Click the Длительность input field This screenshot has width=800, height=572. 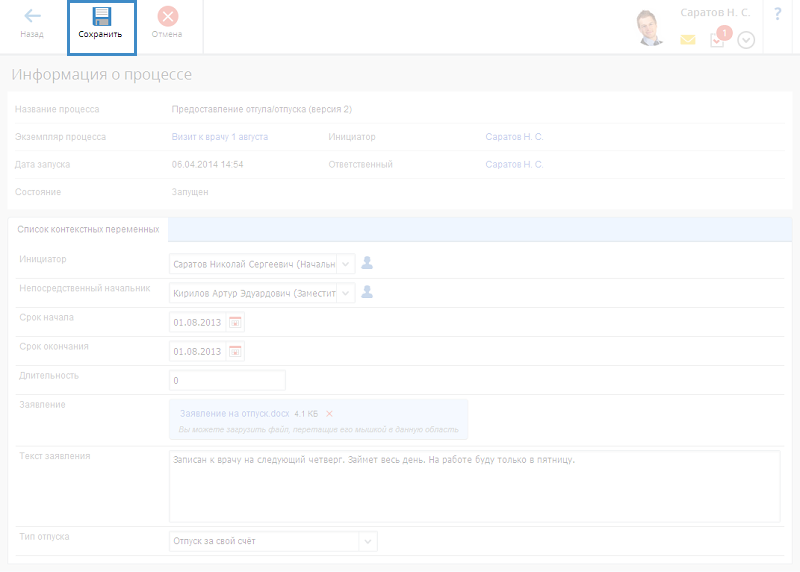pyautogui.click(x=228, y=380)
